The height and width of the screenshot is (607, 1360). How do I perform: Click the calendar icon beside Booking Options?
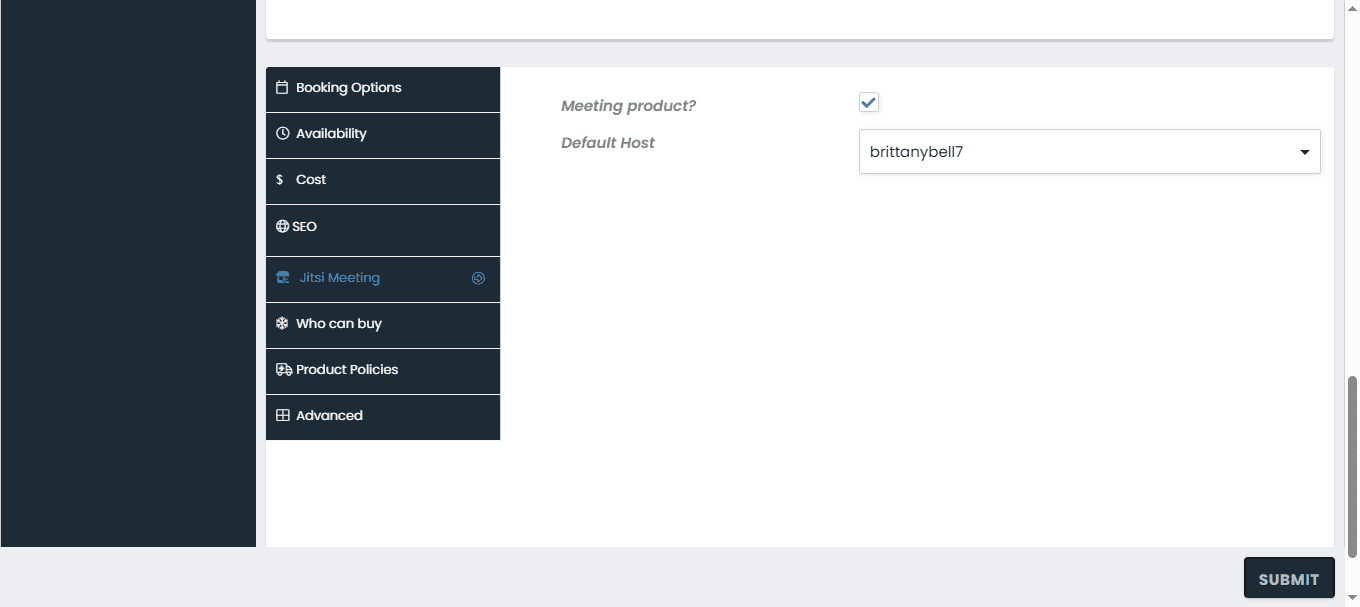coord(282,88)
